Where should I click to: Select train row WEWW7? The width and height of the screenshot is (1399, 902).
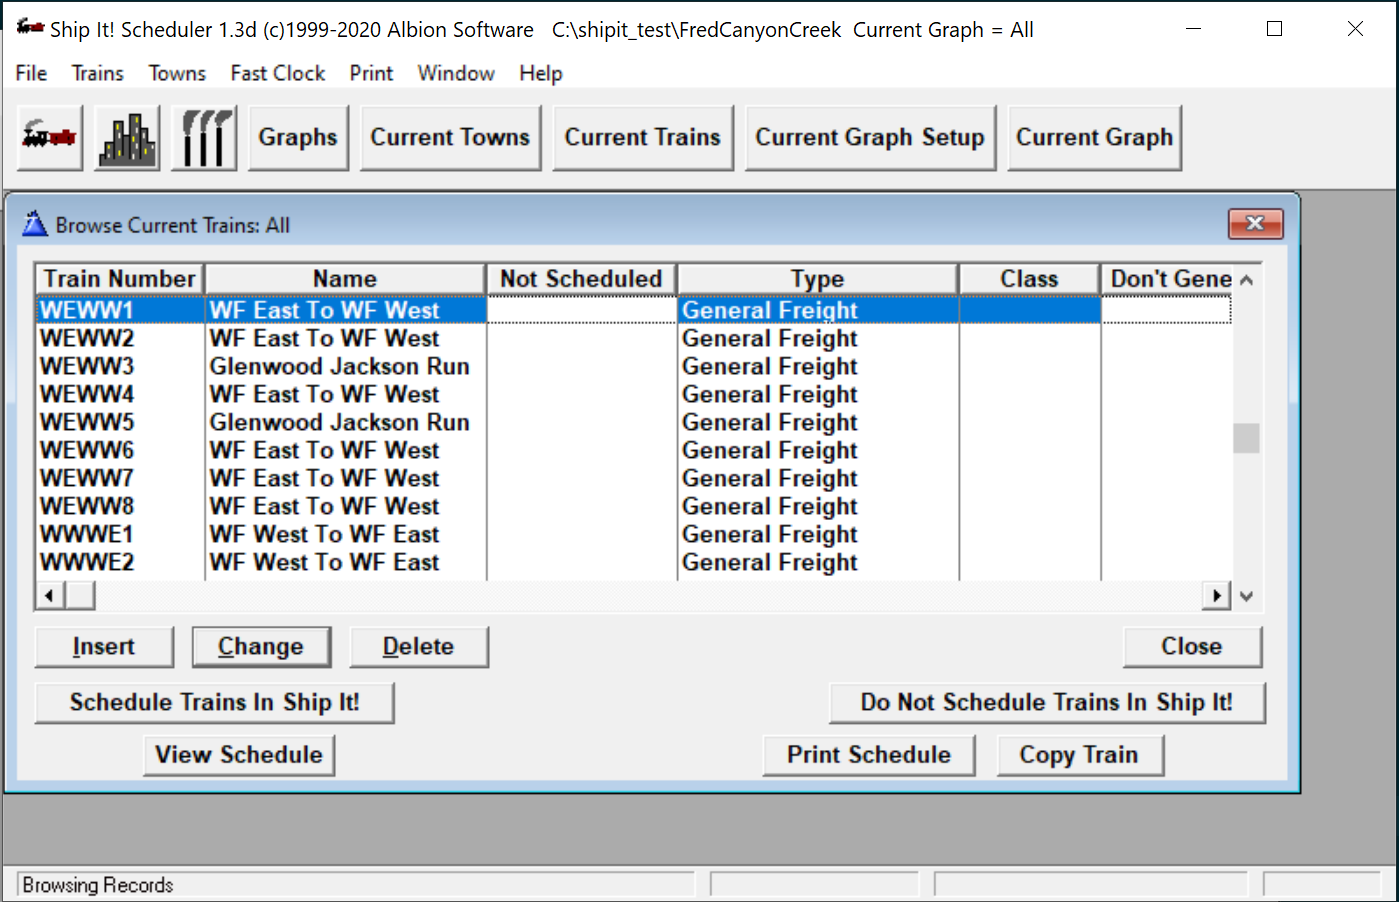633,478
